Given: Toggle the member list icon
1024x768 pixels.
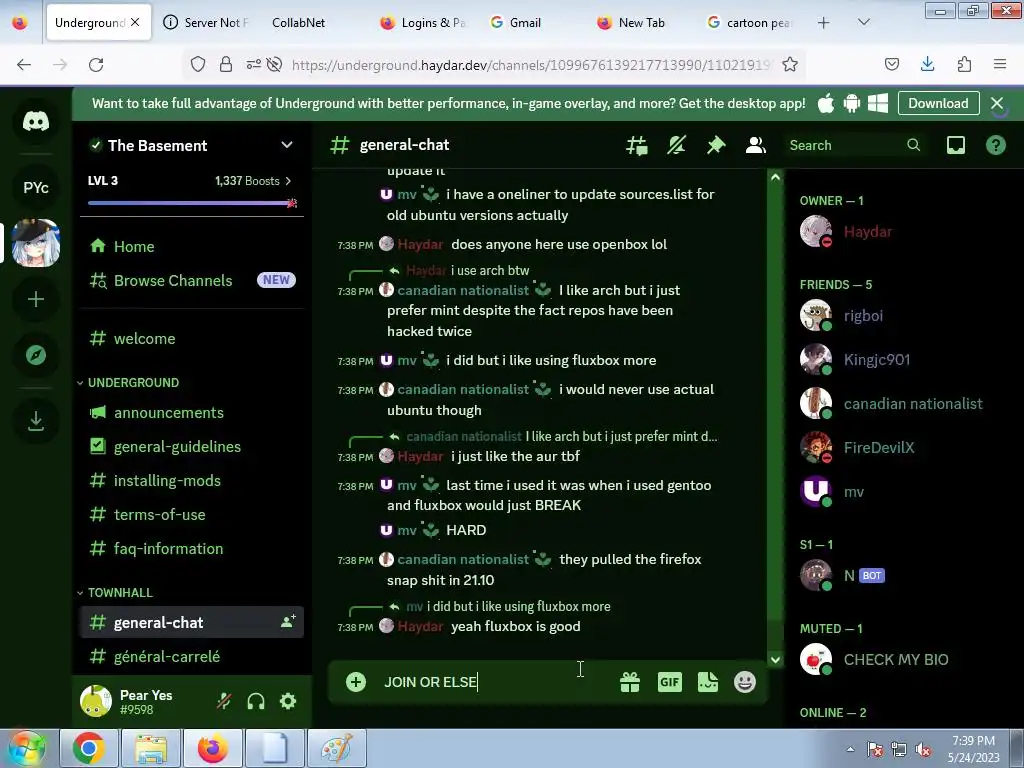Looking at the screenshot, I should click(x=756, y=145).
